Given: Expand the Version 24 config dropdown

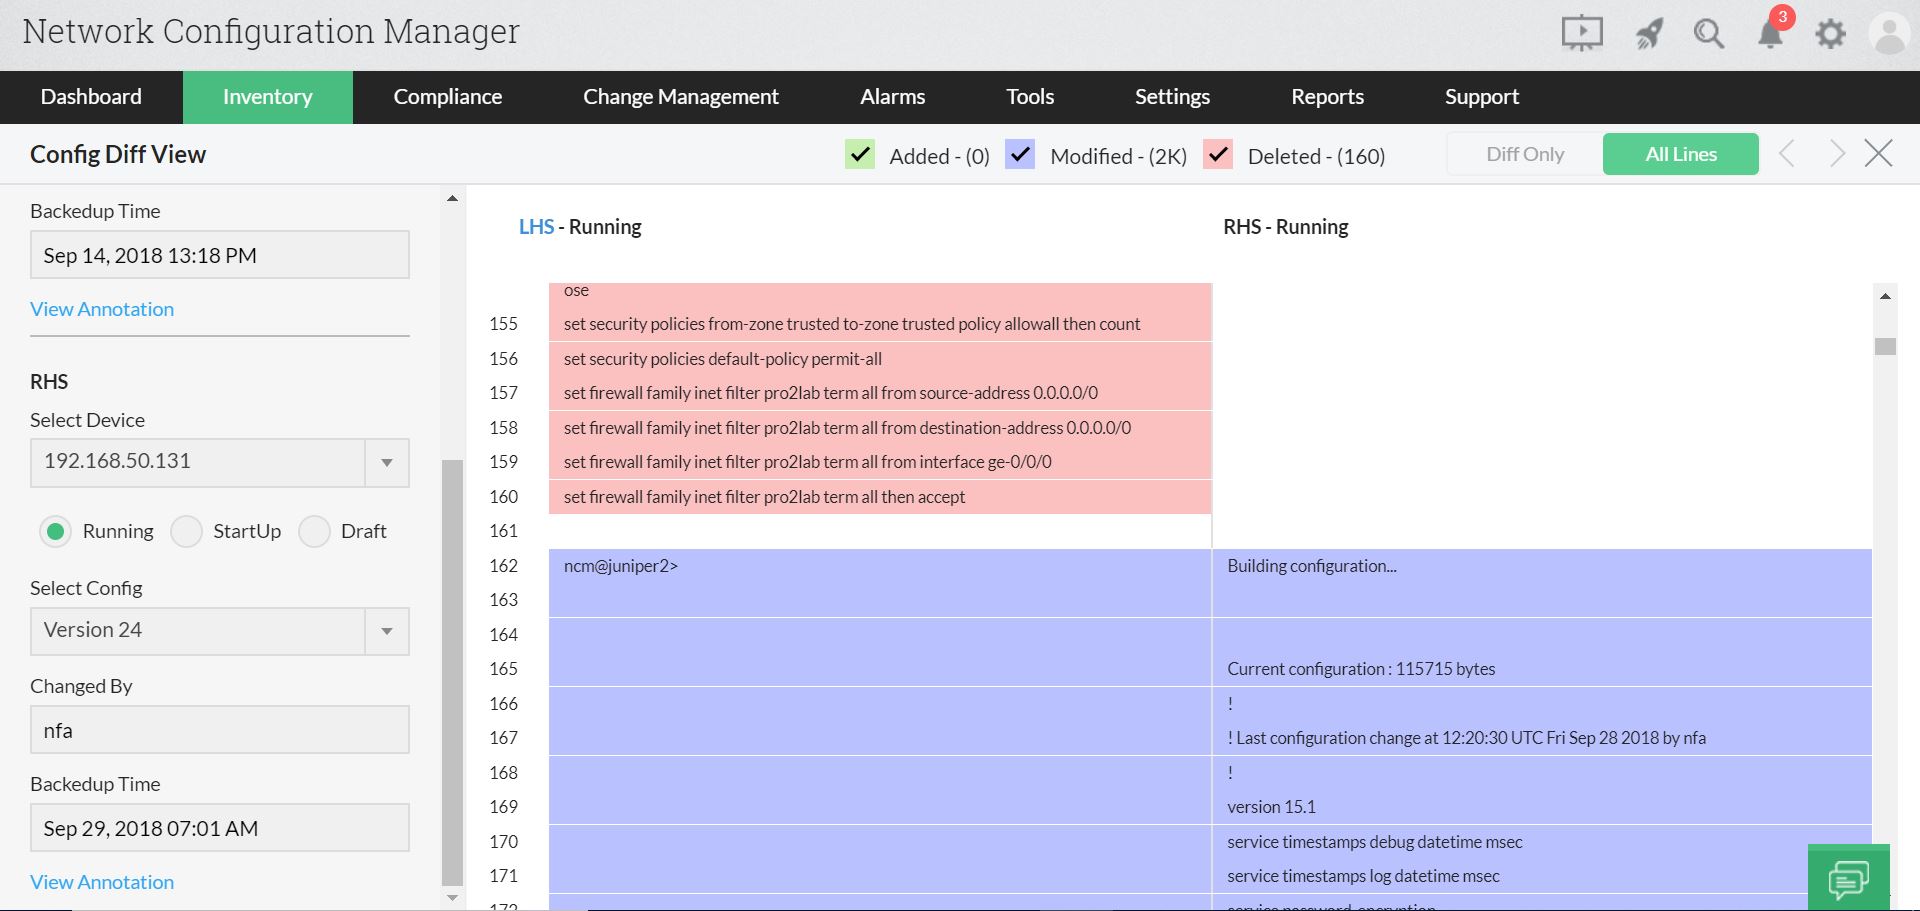Looking at the screenshot, I should click(386, 631).
